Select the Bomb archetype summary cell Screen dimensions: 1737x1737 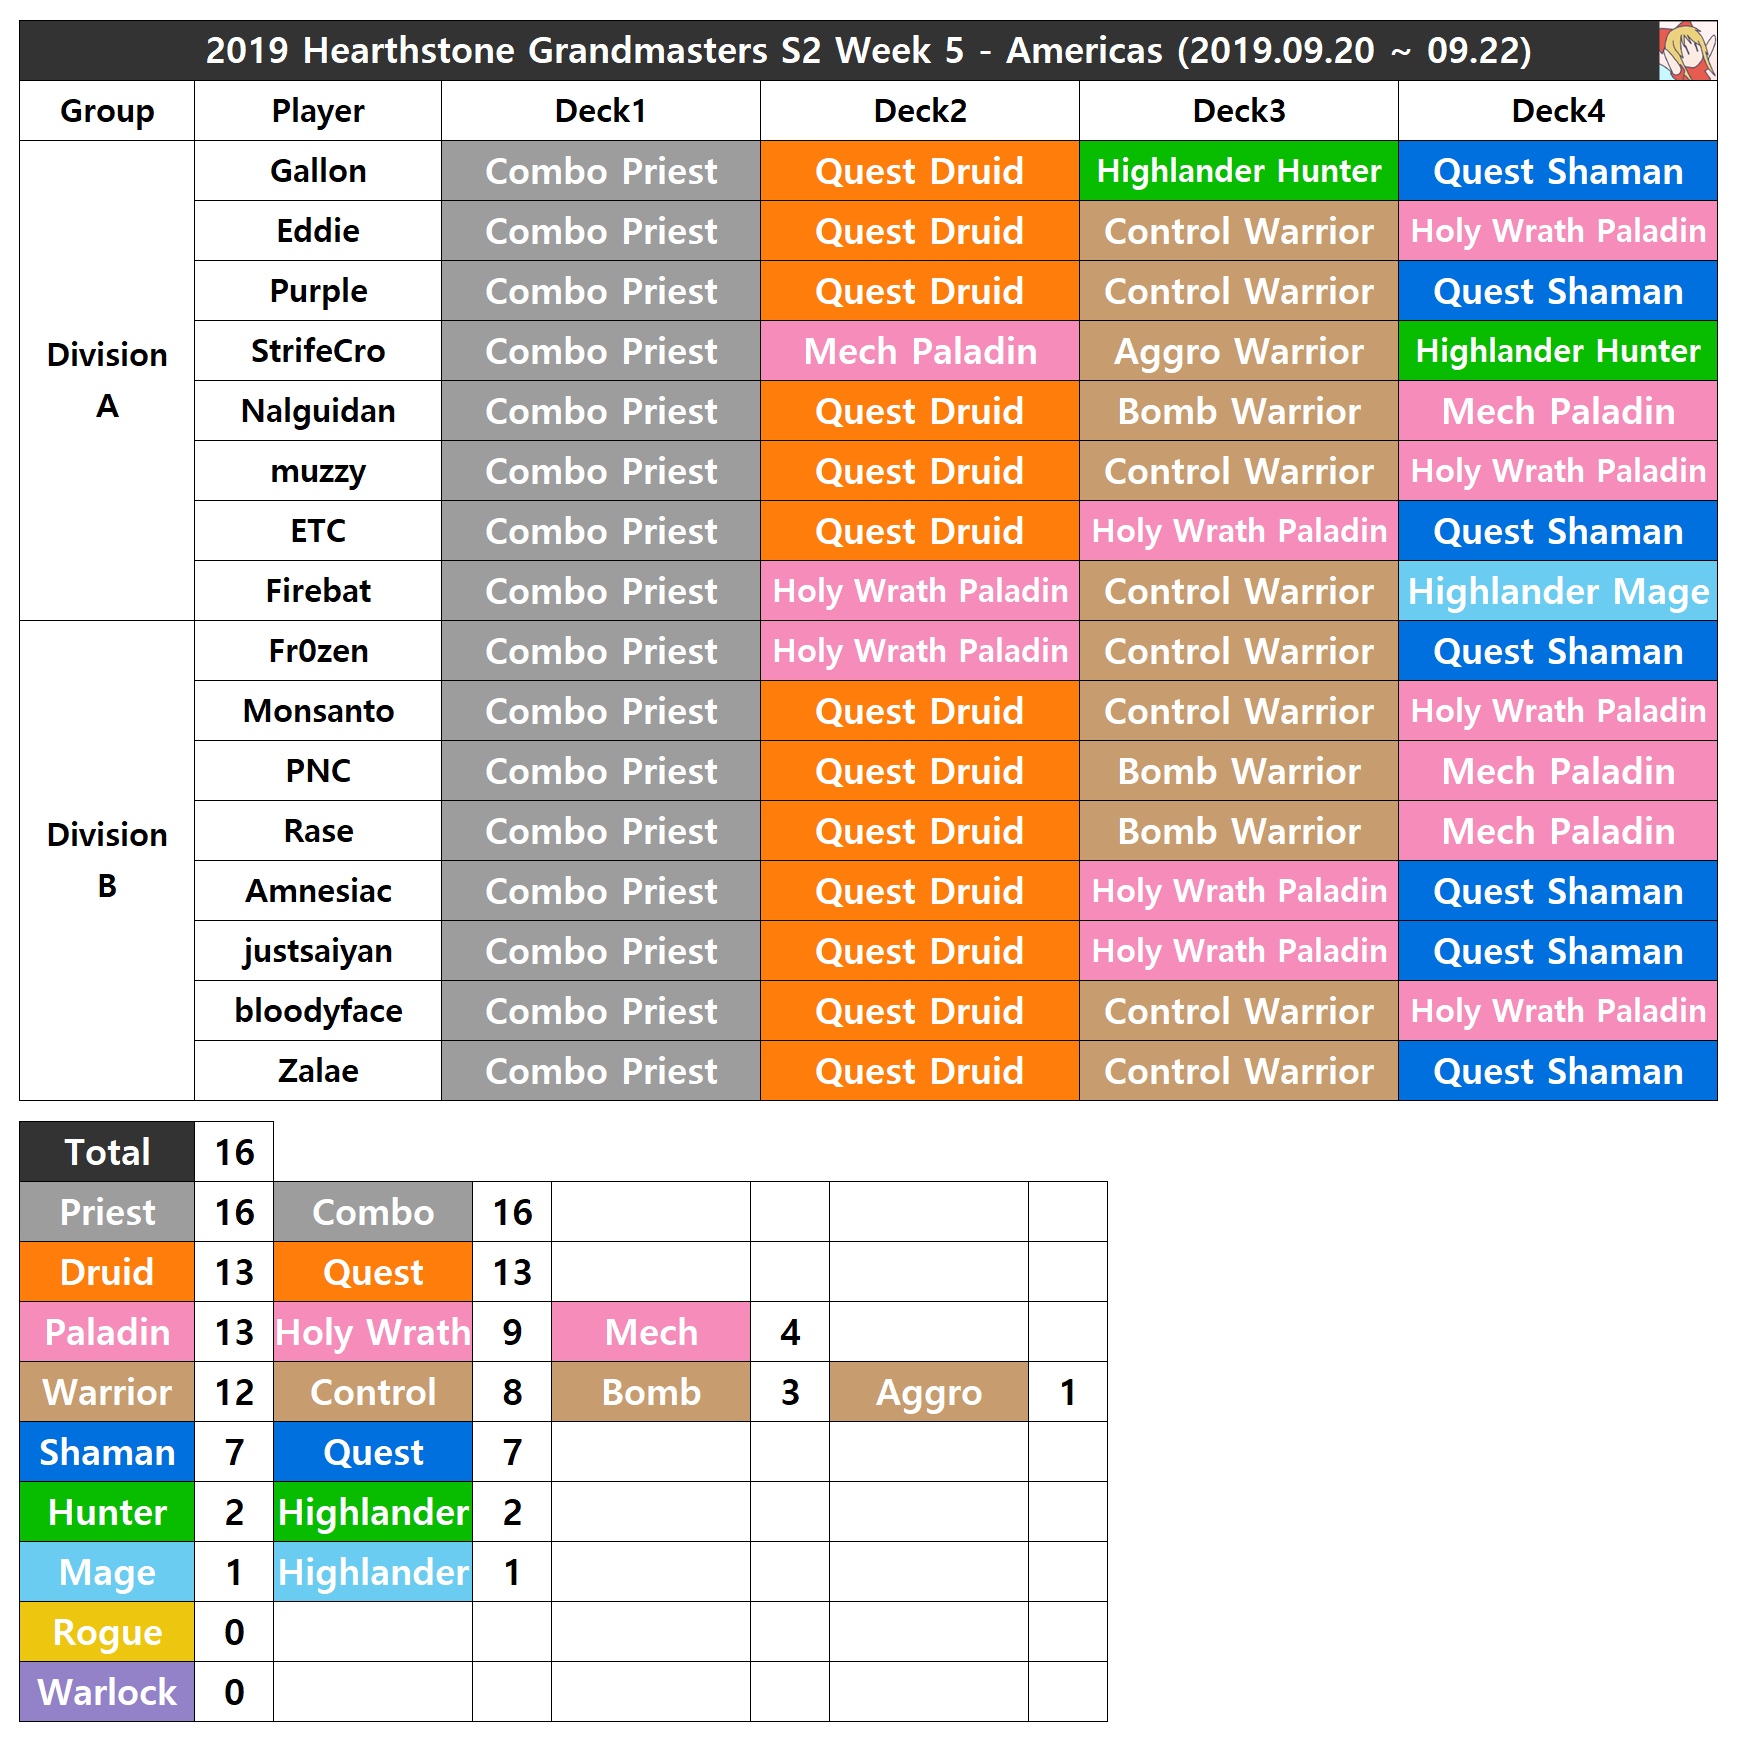pyautogui.click(x=651, y=1392)
